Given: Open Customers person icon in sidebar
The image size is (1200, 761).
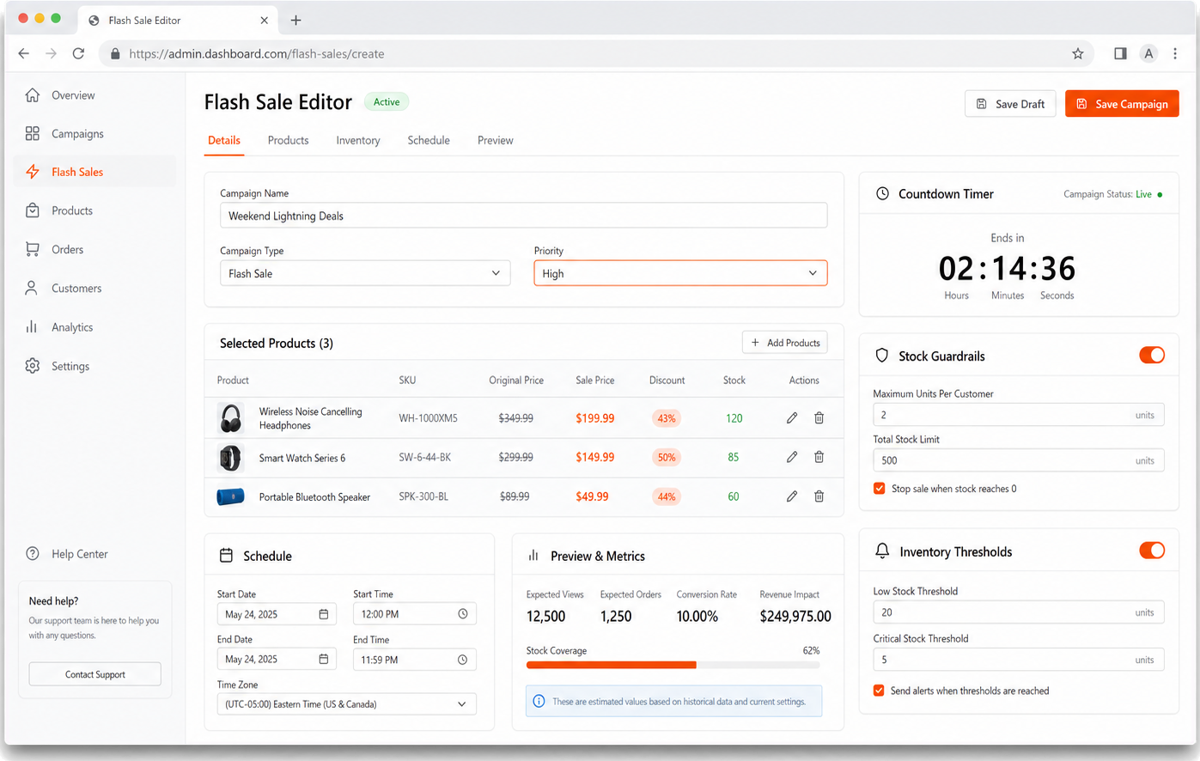Looking at the screenshot, I should coord(33,288).
